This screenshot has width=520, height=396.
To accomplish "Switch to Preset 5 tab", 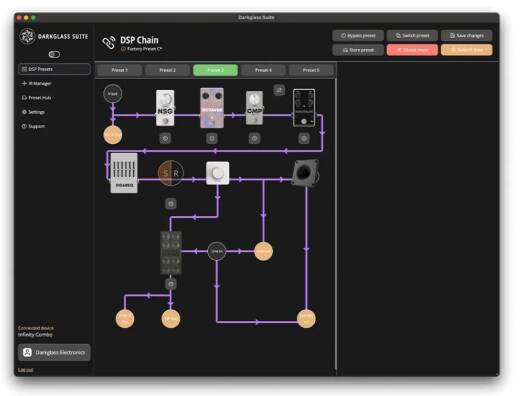I will pos(311,70).
